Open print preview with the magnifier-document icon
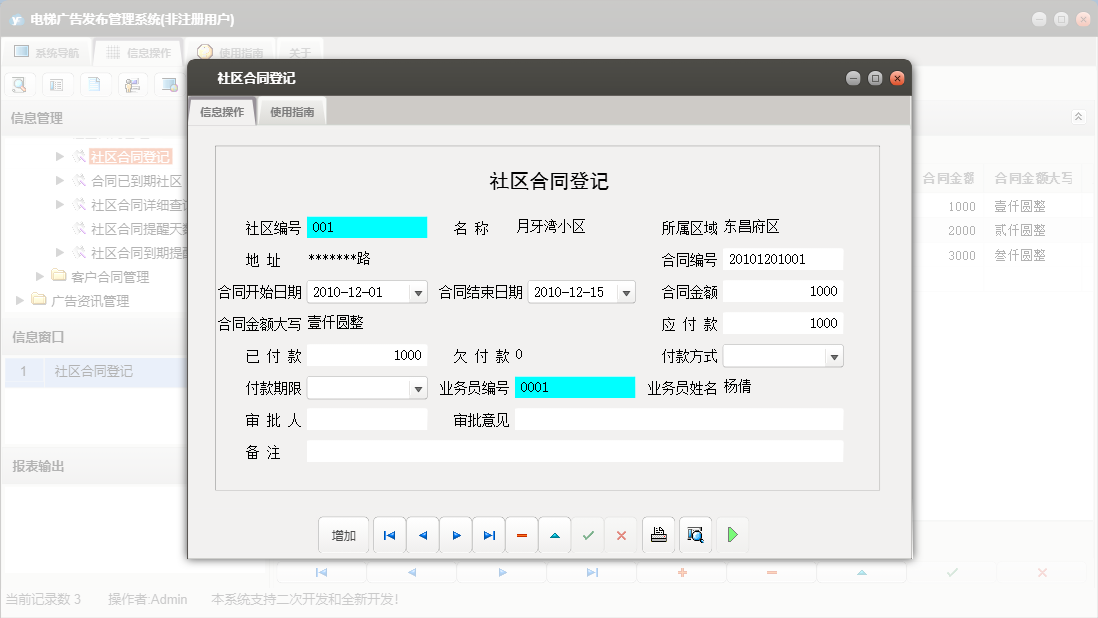 (694, 535)
